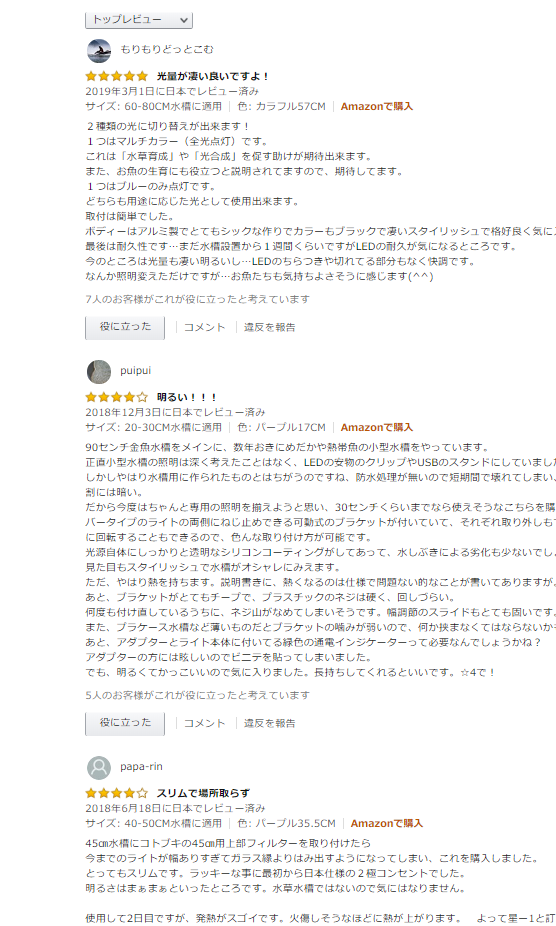Click papa-rin default profile avatar
Image resolution: width=556 pixels, height=926 pixels.
[x=99, y=767]
